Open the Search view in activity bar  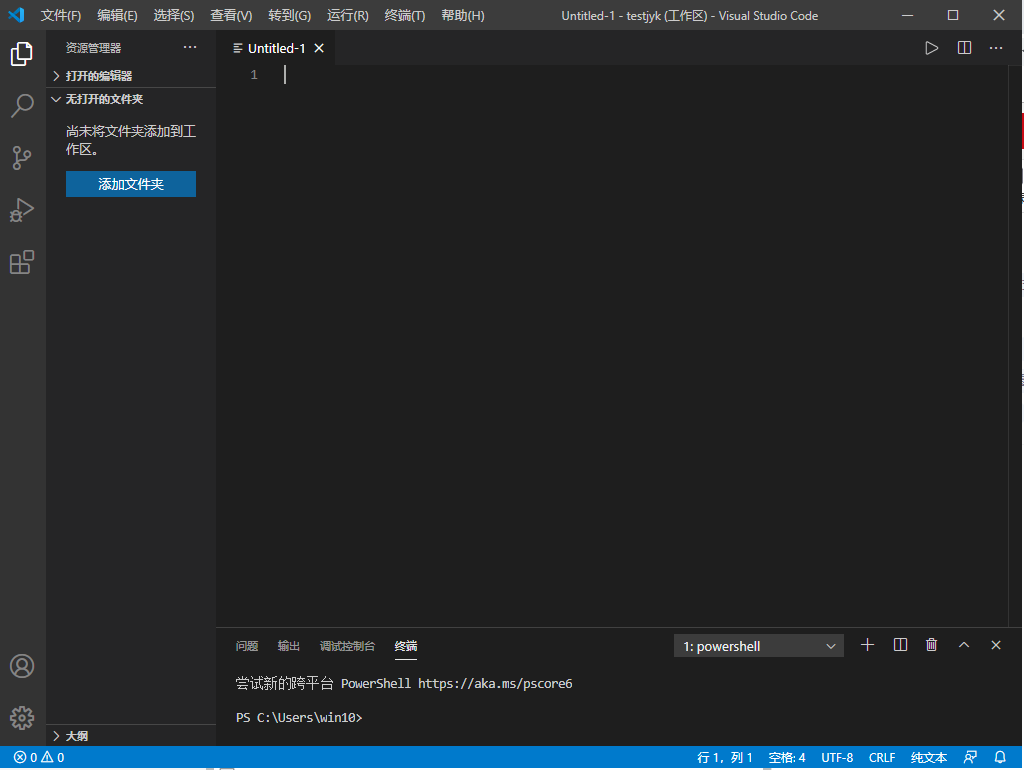tap(22, 105)
